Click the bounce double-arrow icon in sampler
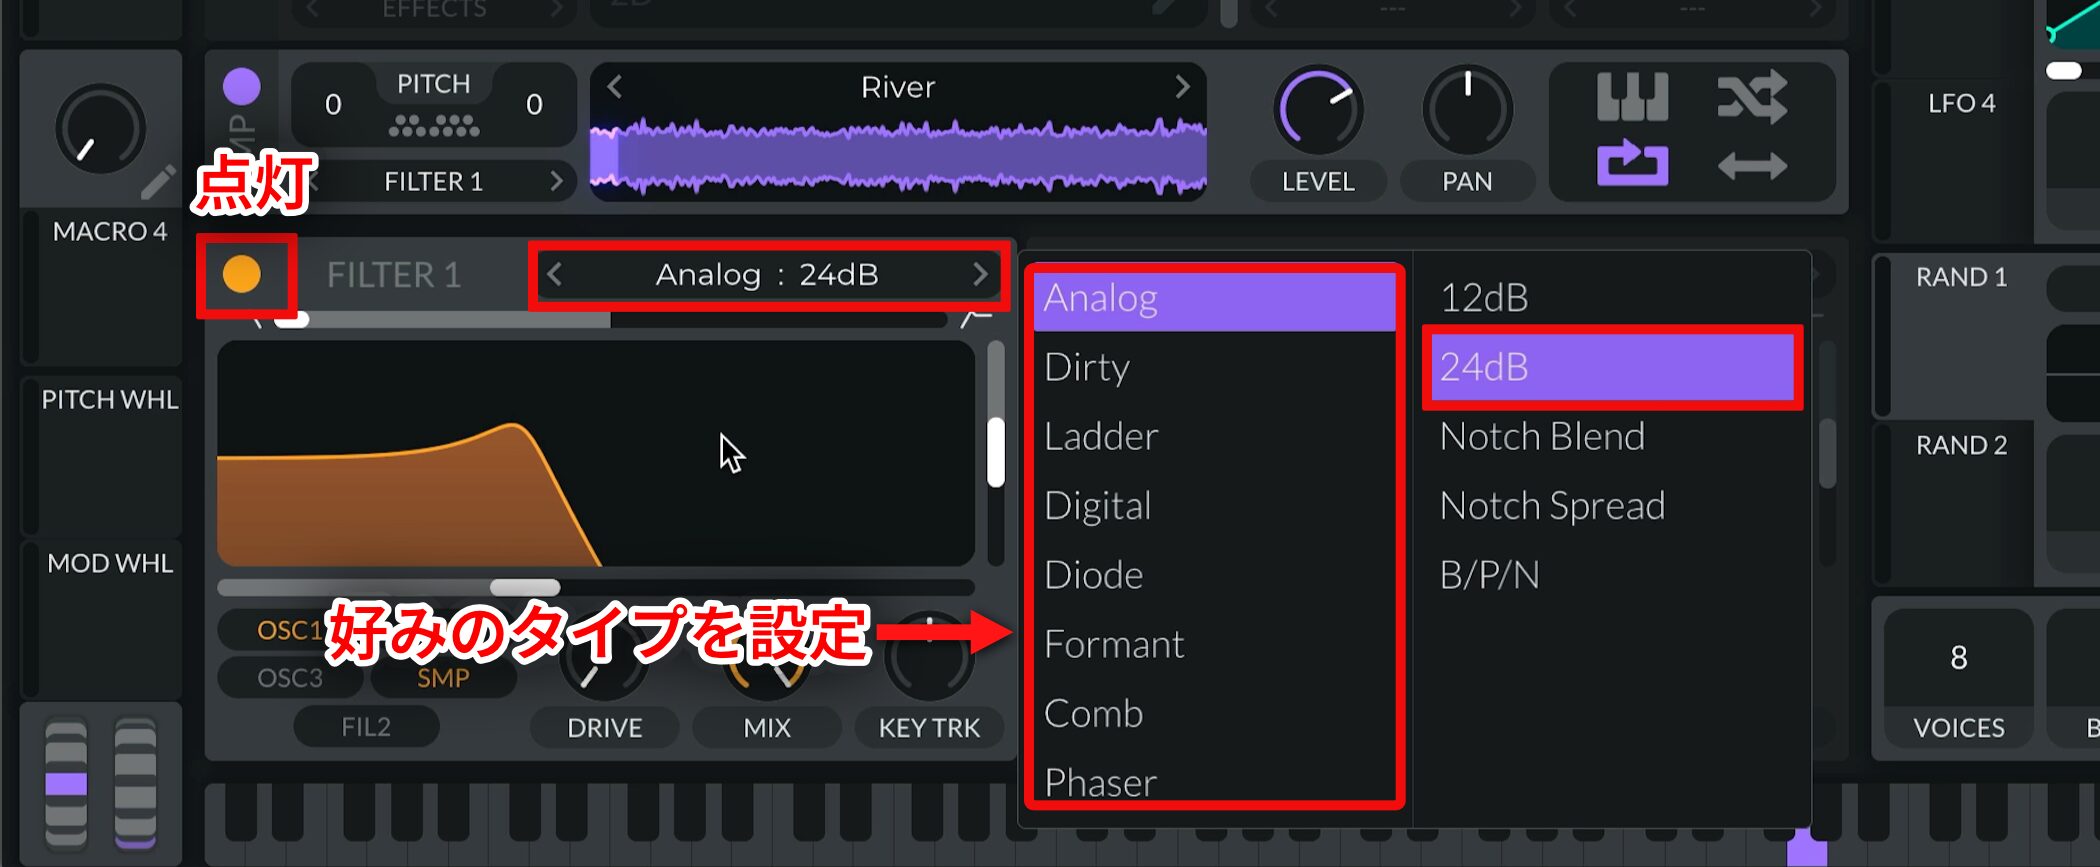The image size is (2100, 867). [x=1752, y=165]
